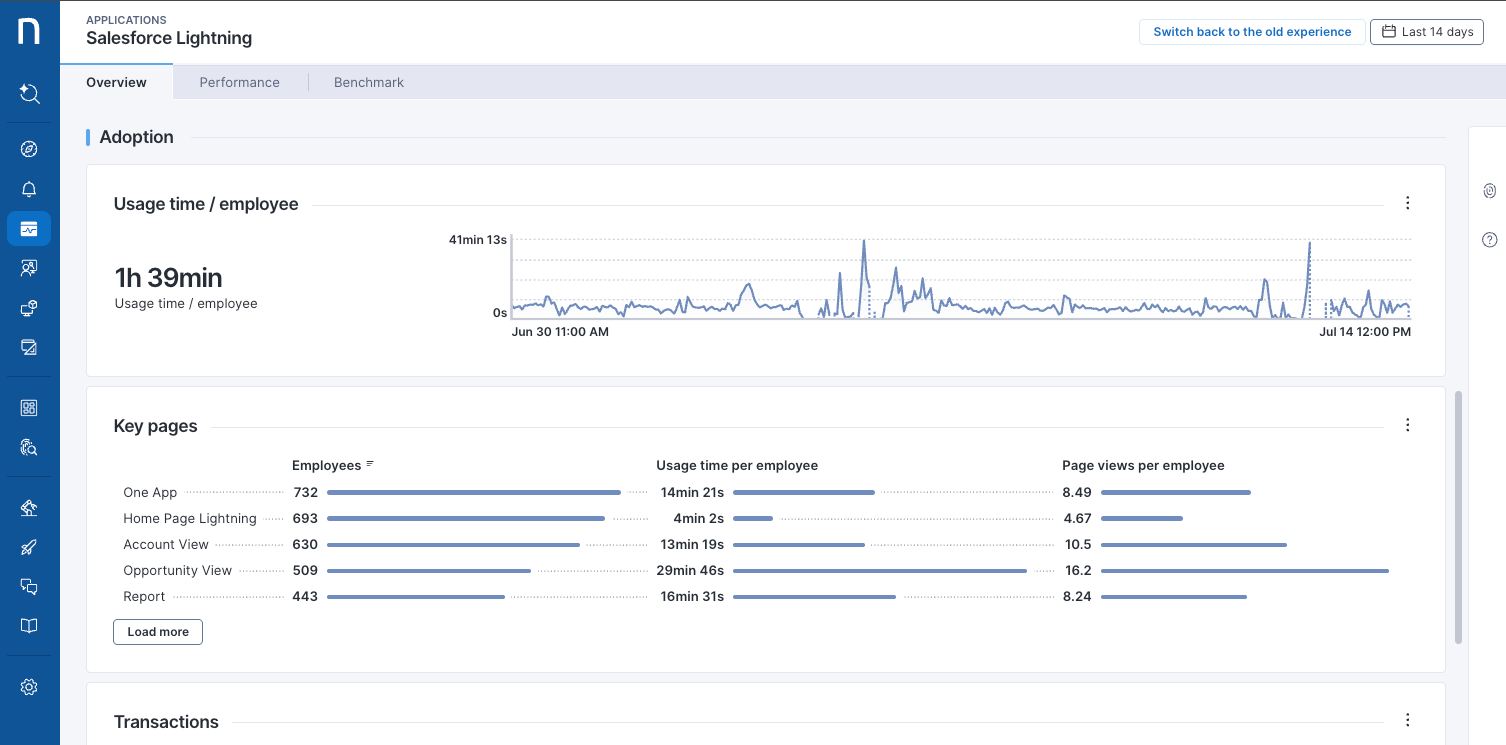
Task: Click the help question mark icon
Action: (x=1489, y=239)
